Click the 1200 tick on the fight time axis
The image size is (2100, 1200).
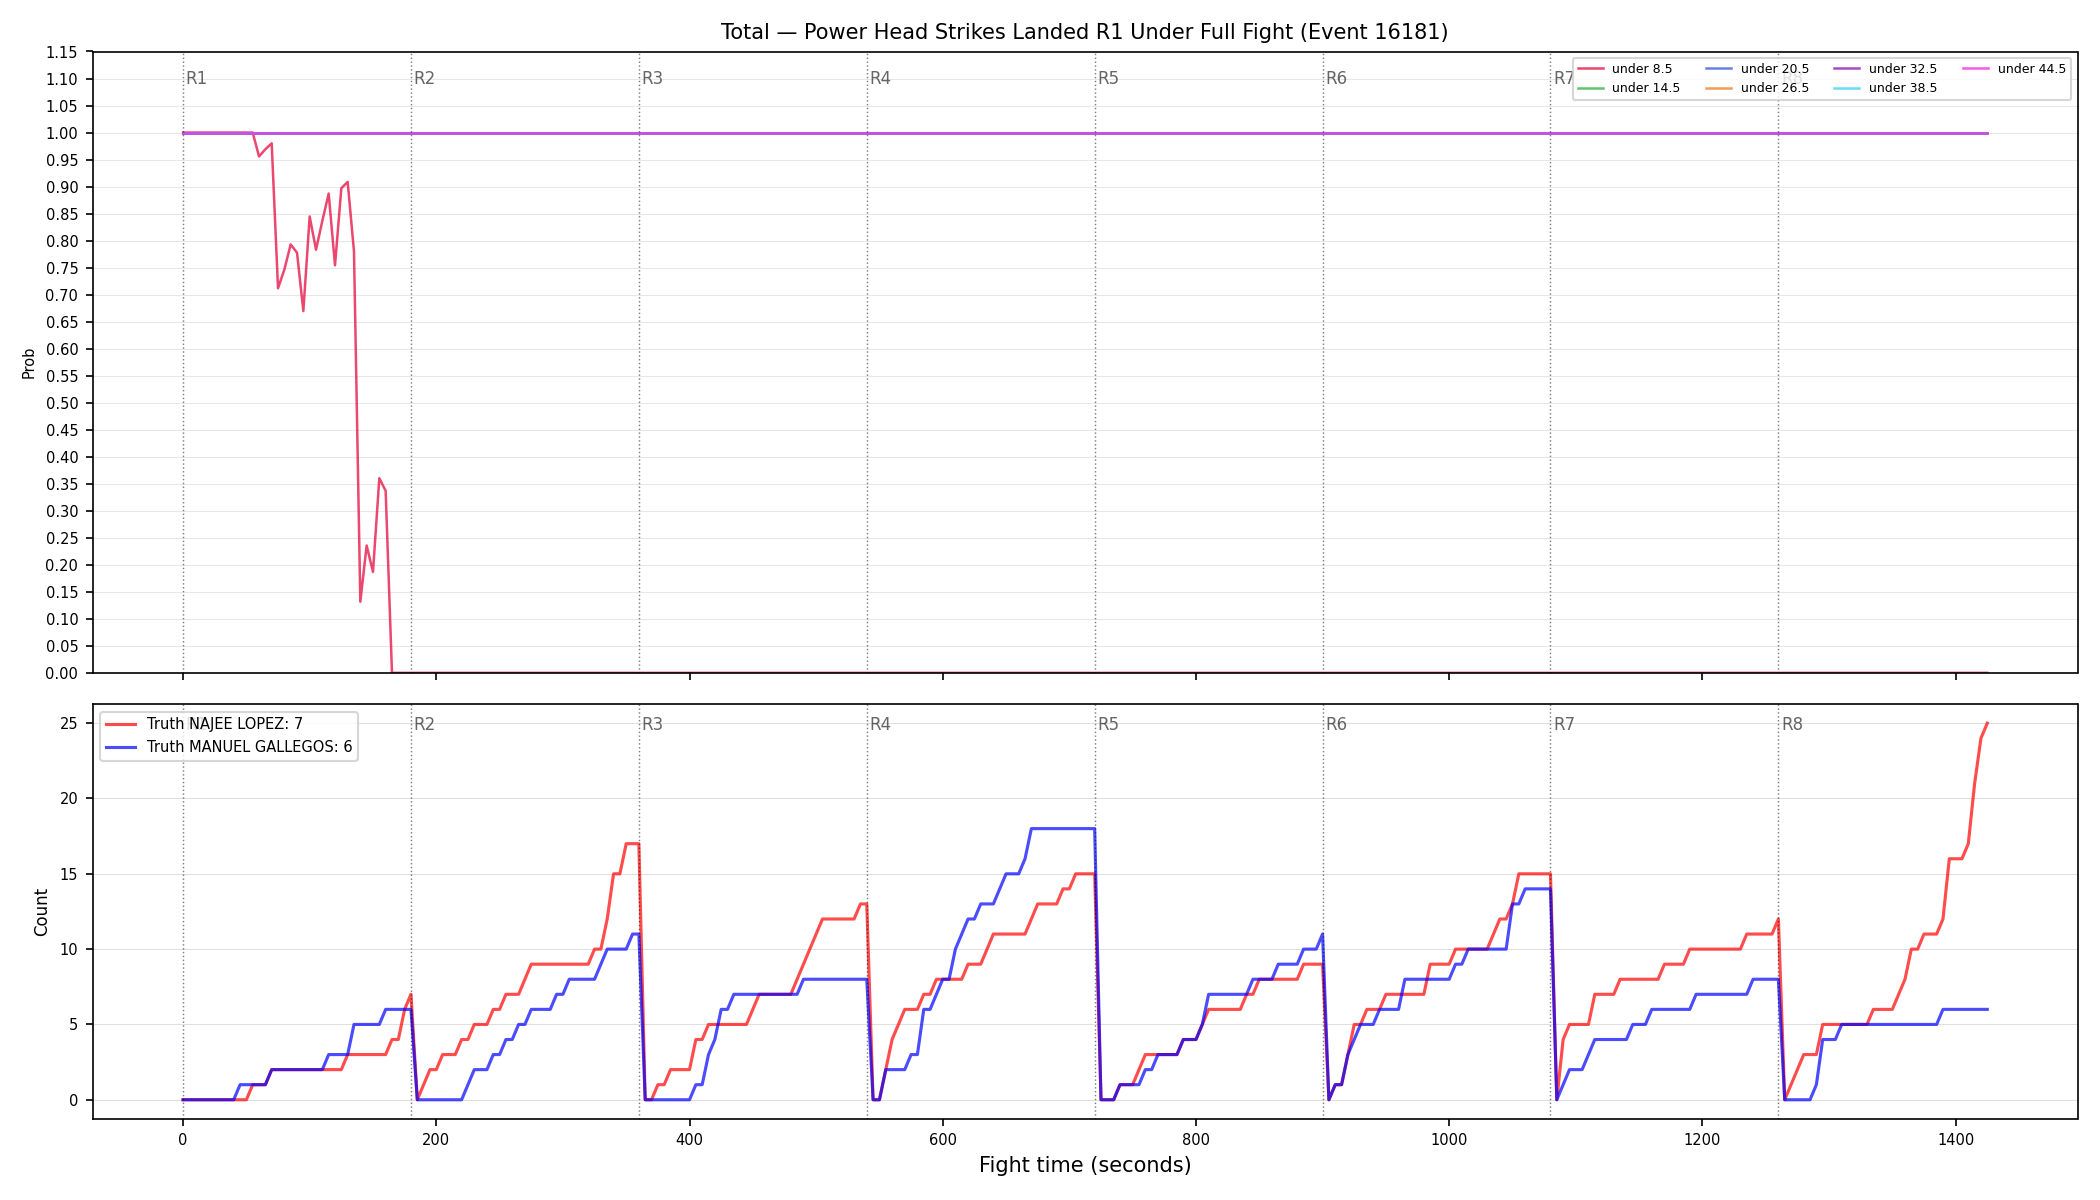click(x=1702, y=1138)
